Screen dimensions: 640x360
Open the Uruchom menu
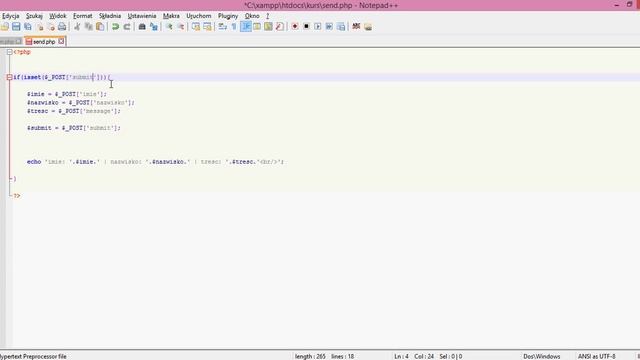[x=199, y=16]
